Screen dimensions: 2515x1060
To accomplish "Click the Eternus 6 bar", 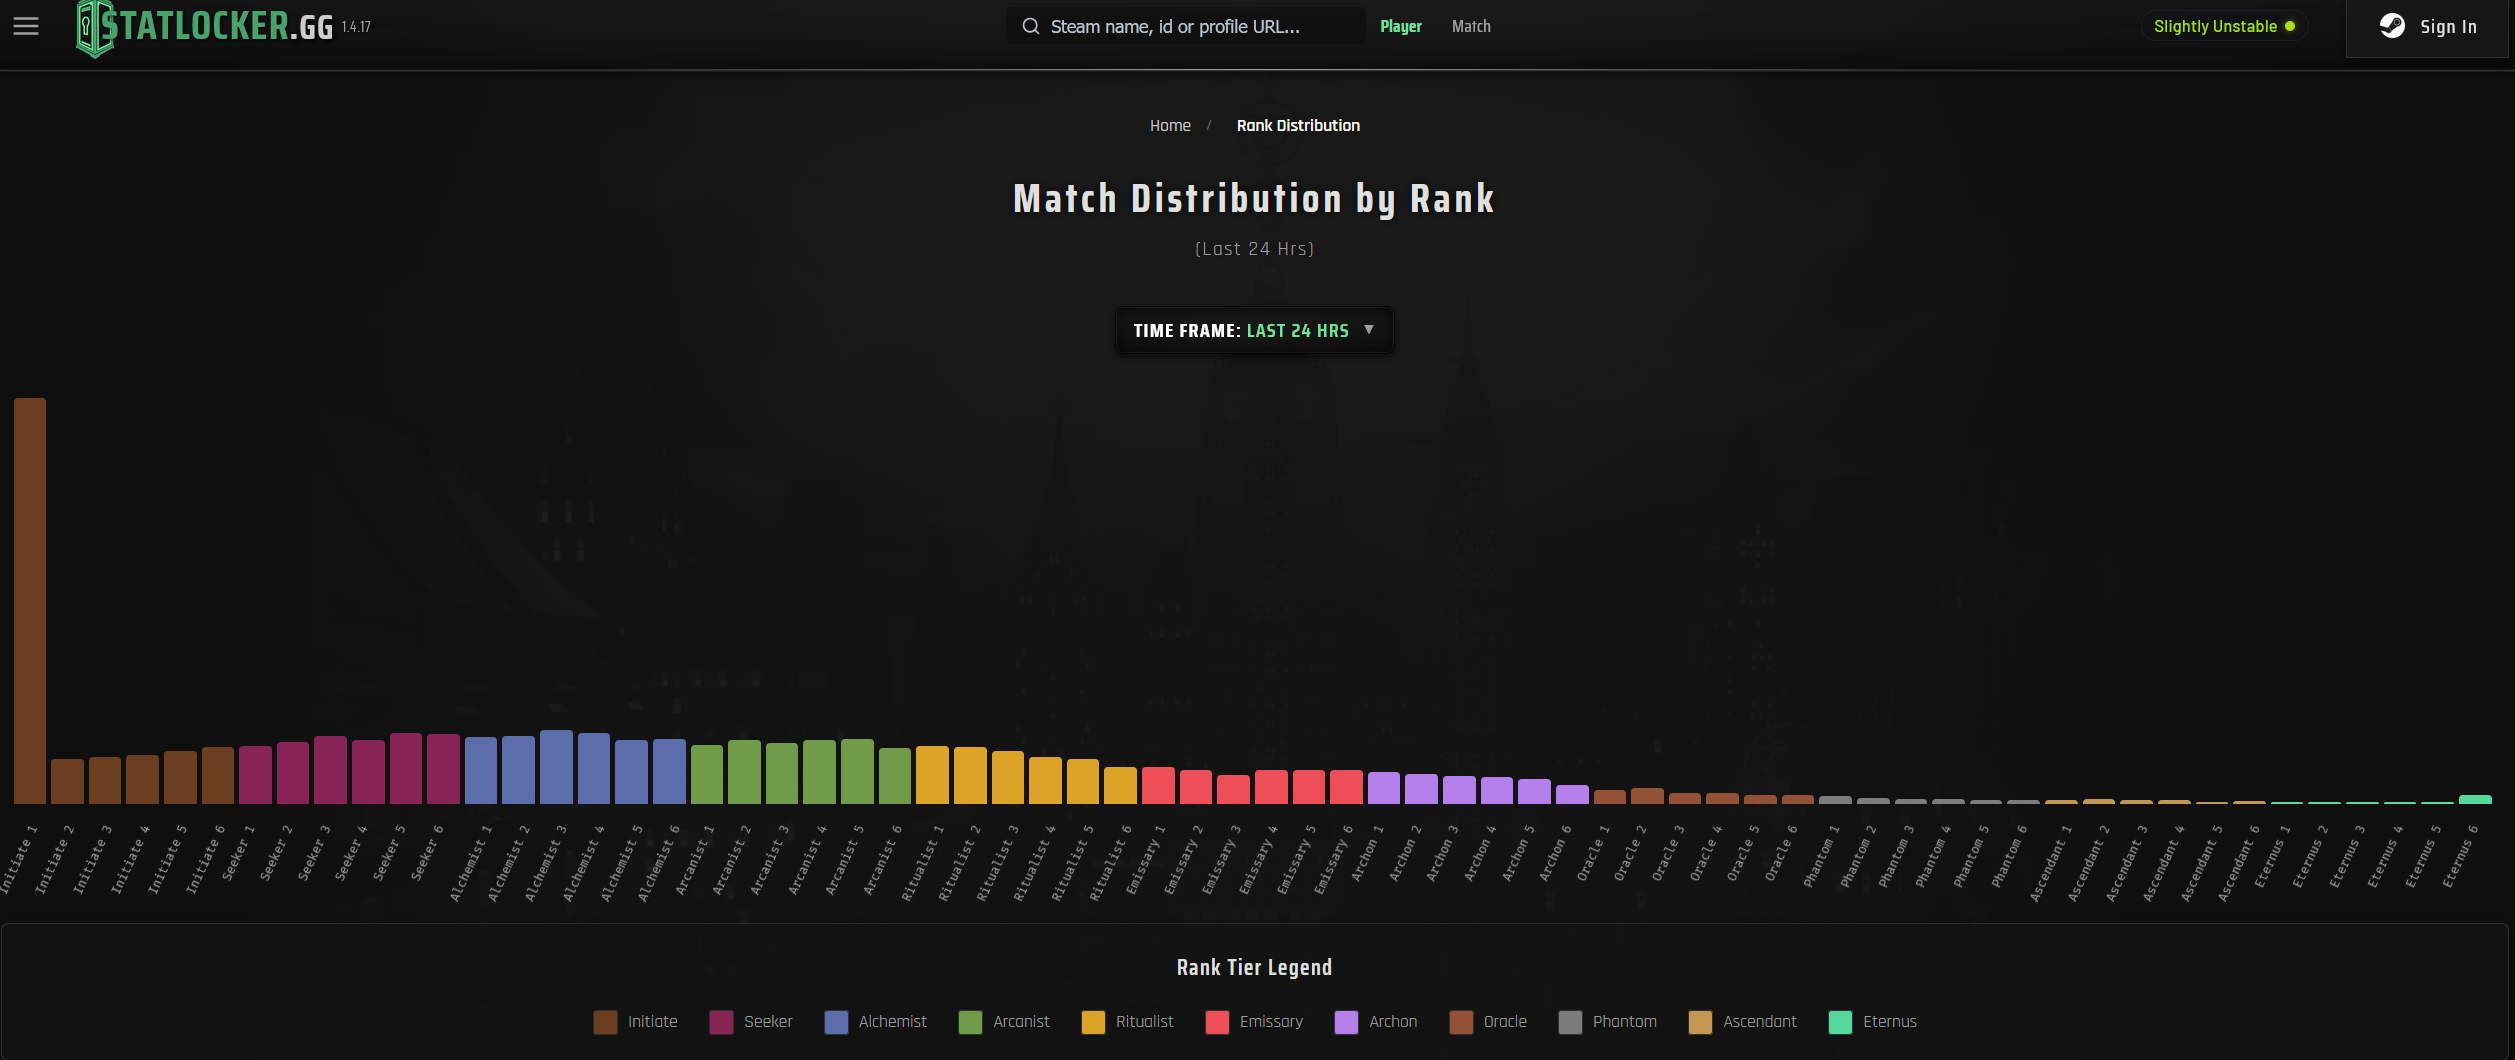I will pos(2475,799).
